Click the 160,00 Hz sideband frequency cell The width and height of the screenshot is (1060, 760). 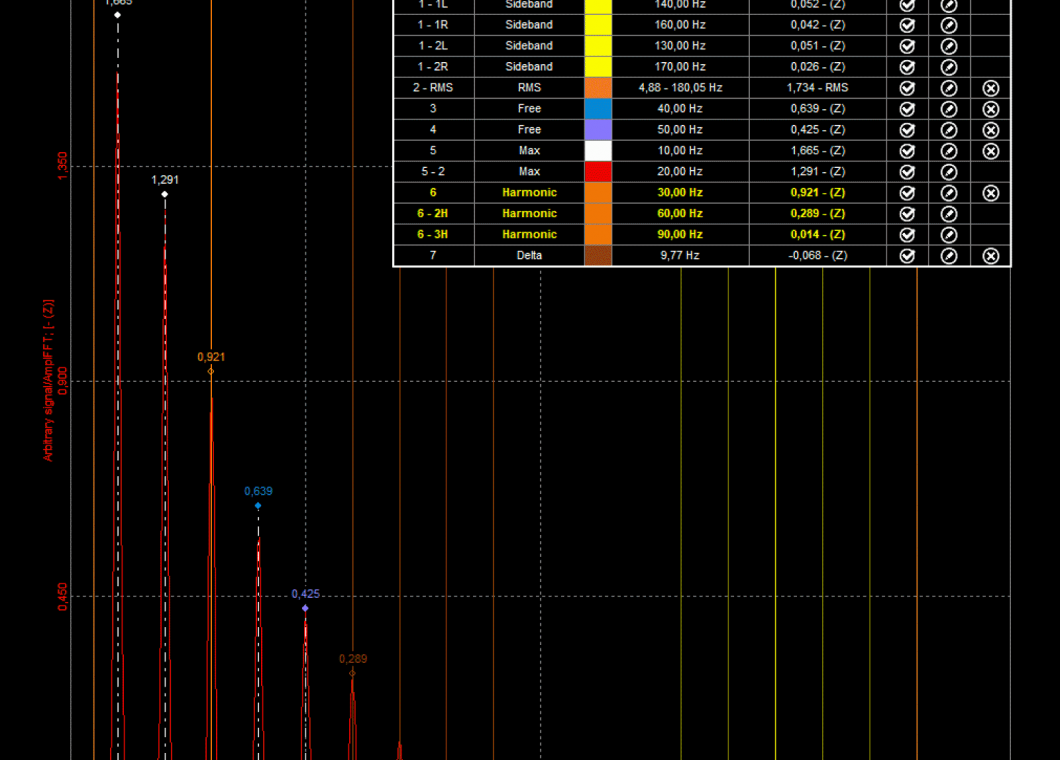click(680, 25)
